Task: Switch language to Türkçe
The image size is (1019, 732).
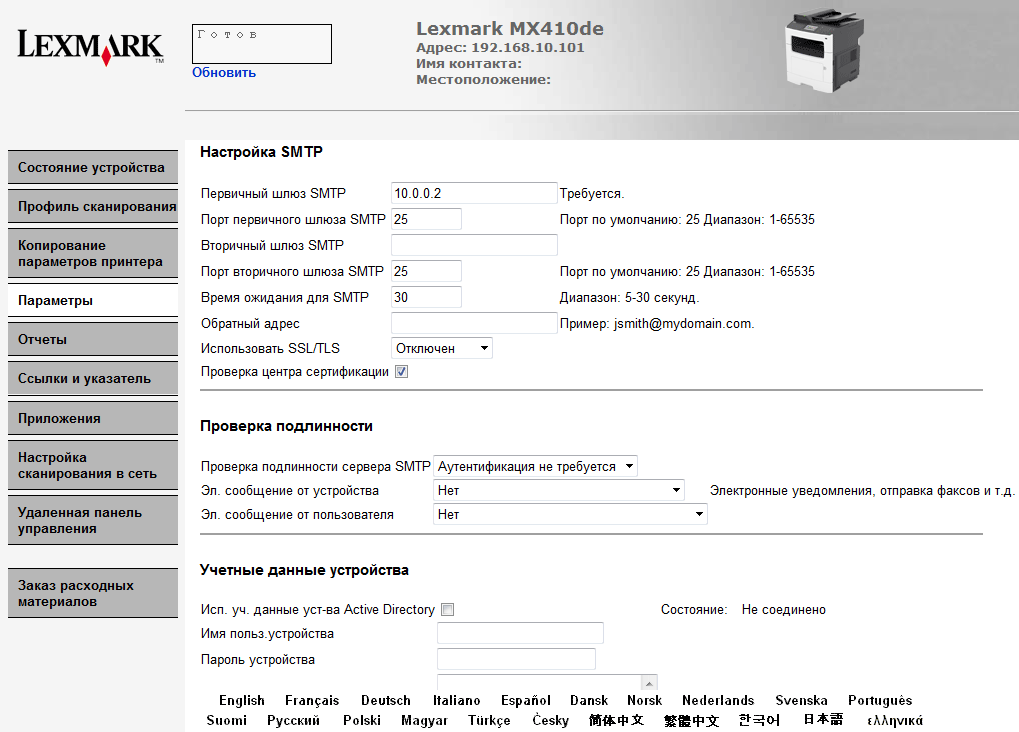Action: 489,720
